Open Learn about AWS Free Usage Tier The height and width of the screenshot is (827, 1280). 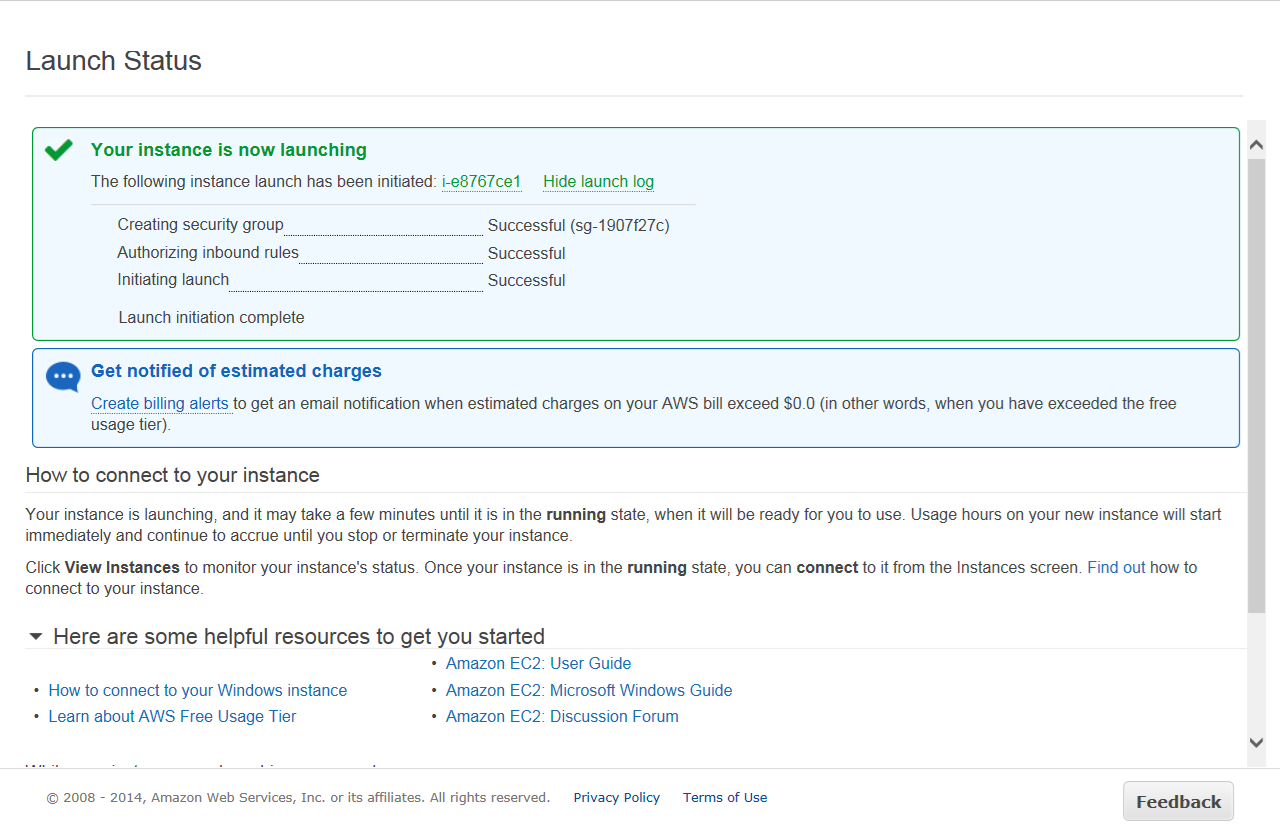[172, 716]
